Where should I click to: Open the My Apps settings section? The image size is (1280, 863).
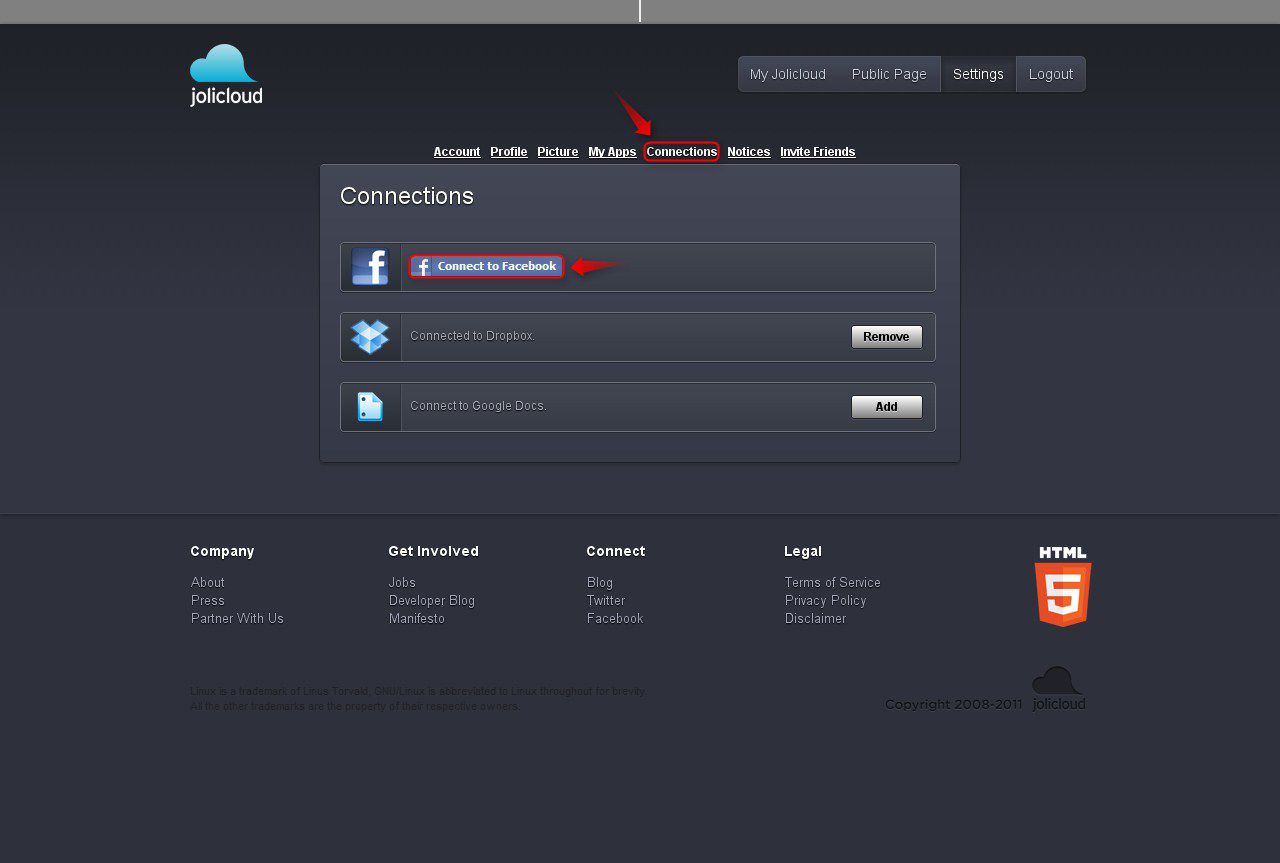click(x=612, y=152)
